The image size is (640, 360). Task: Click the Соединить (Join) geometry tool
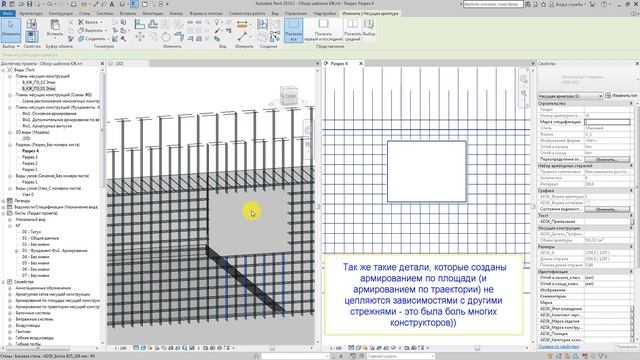coord(93,39)
